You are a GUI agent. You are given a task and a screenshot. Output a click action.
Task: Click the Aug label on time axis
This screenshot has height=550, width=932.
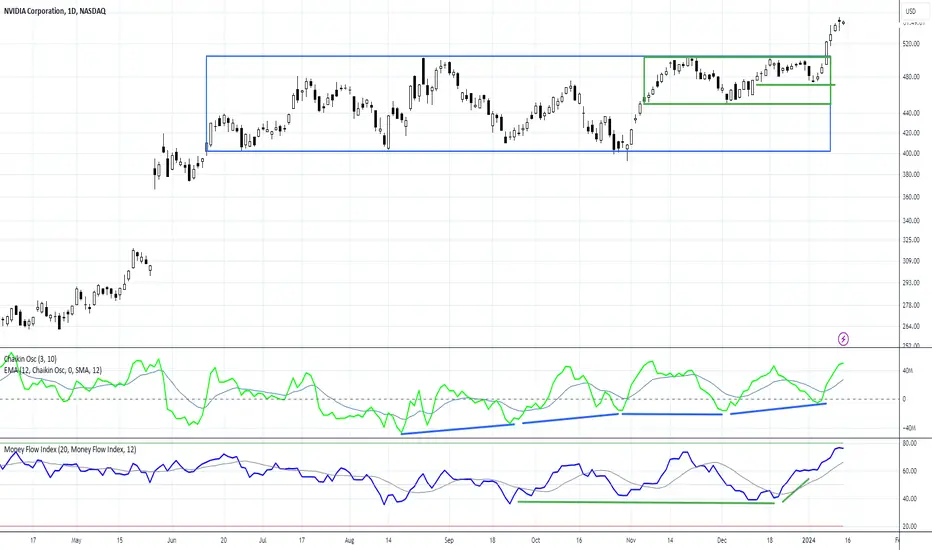pyautogui.click(x=350, y=540)
